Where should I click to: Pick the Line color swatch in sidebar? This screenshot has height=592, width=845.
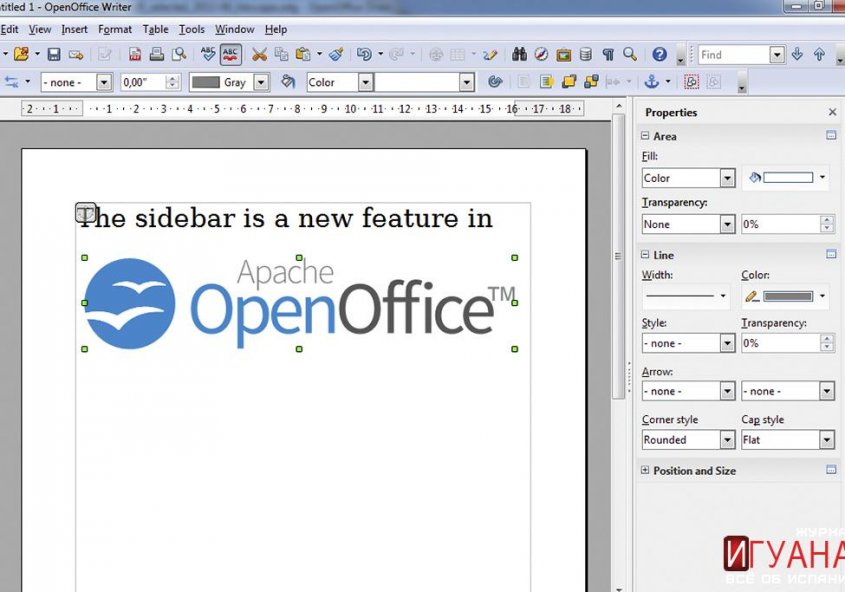click(788, 296)
